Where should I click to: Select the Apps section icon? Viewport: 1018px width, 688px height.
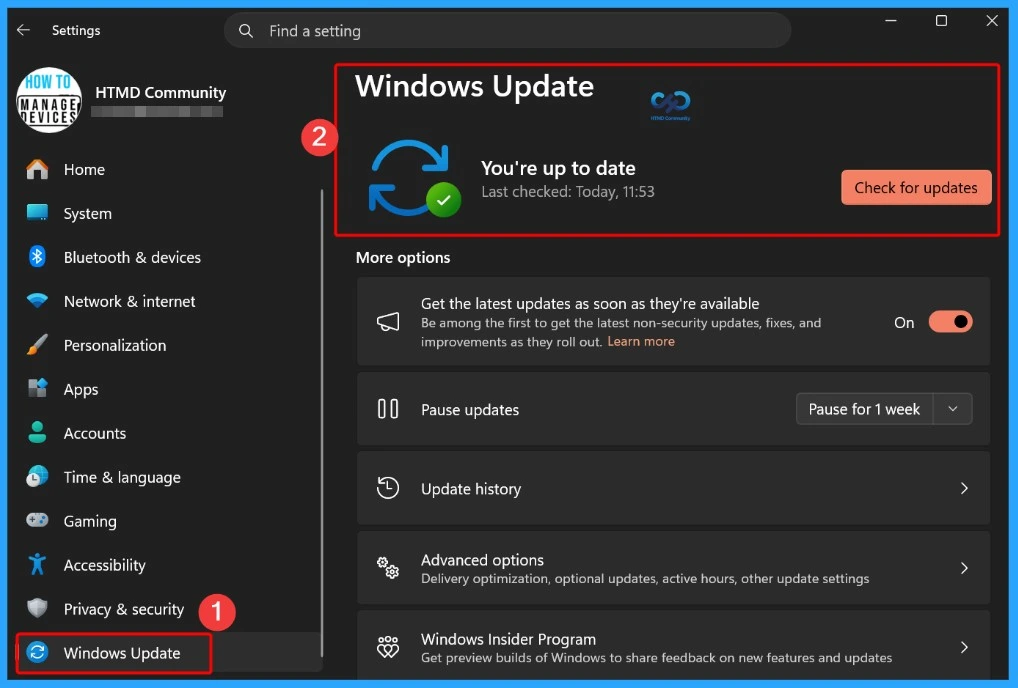click(37, 389)
